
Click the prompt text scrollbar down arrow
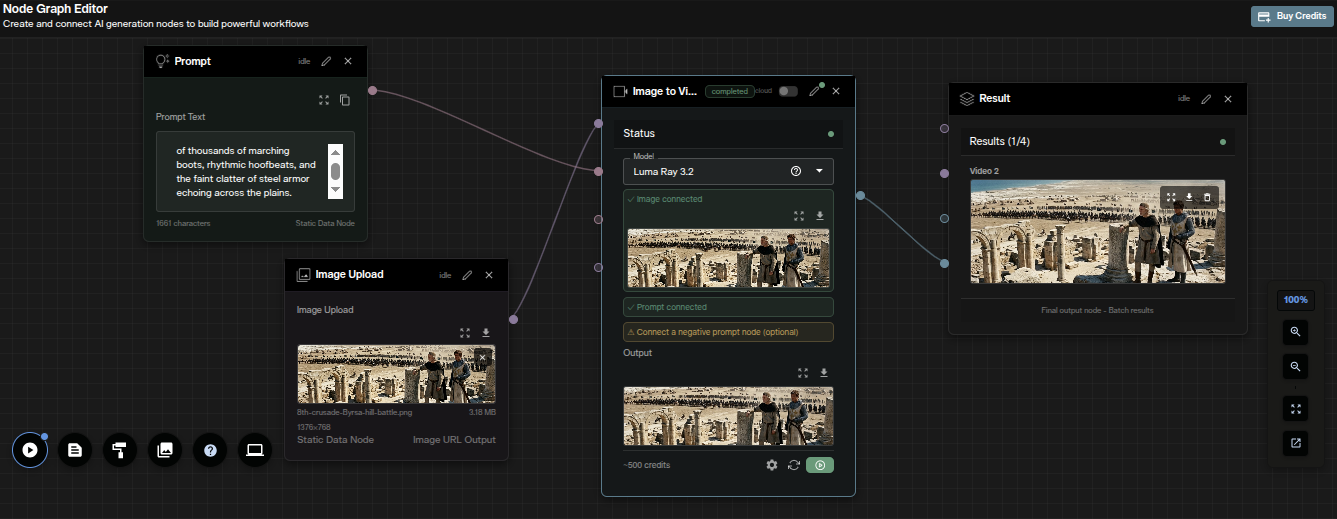coord(336,189)
